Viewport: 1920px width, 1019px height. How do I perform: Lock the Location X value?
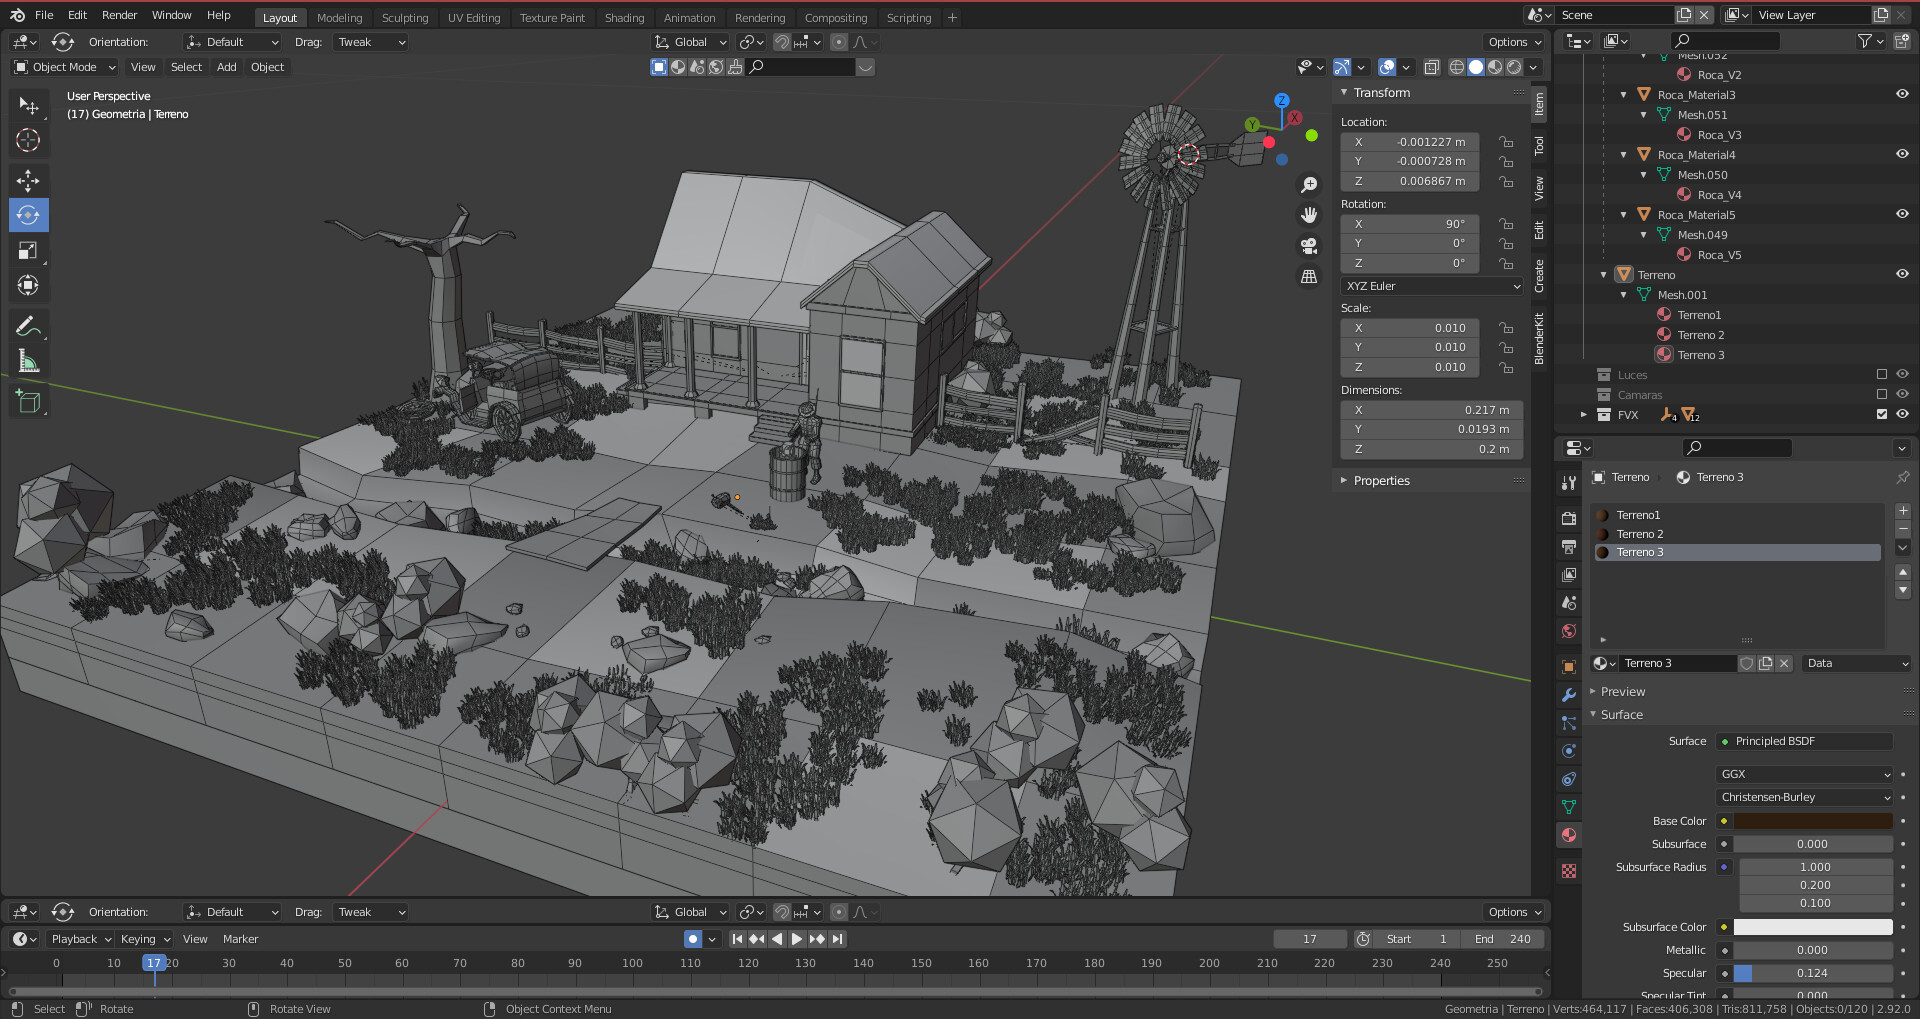pos(1507,142)
